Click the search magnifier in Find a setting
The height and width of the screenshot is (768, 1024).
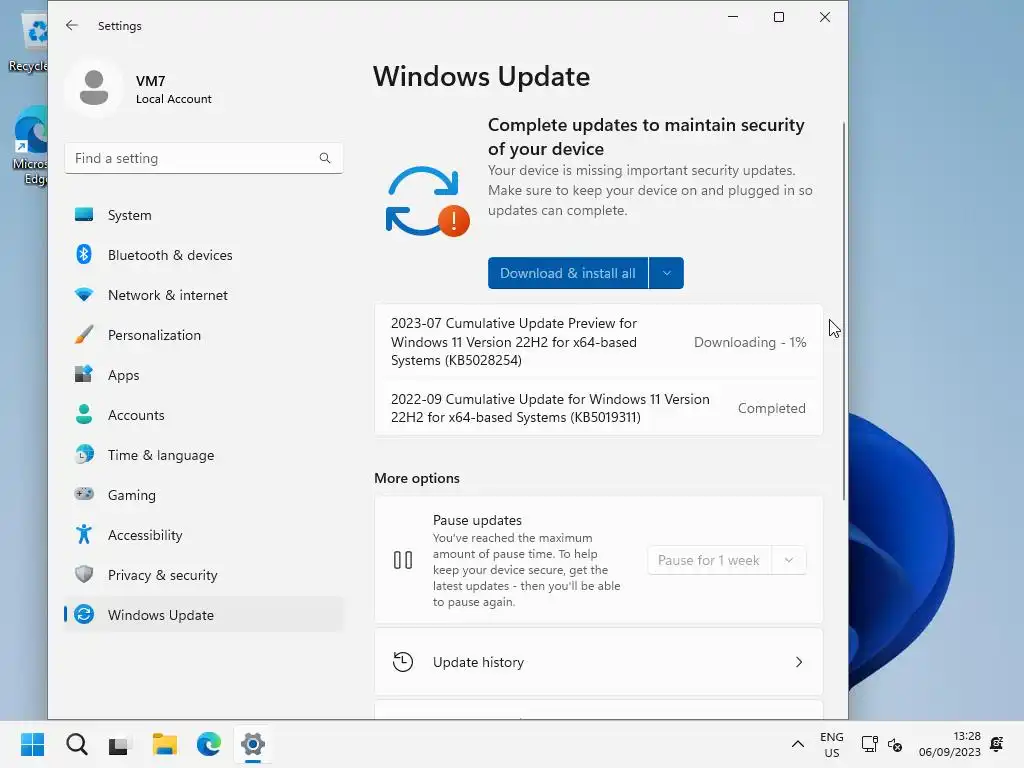[x=325, y=158]
